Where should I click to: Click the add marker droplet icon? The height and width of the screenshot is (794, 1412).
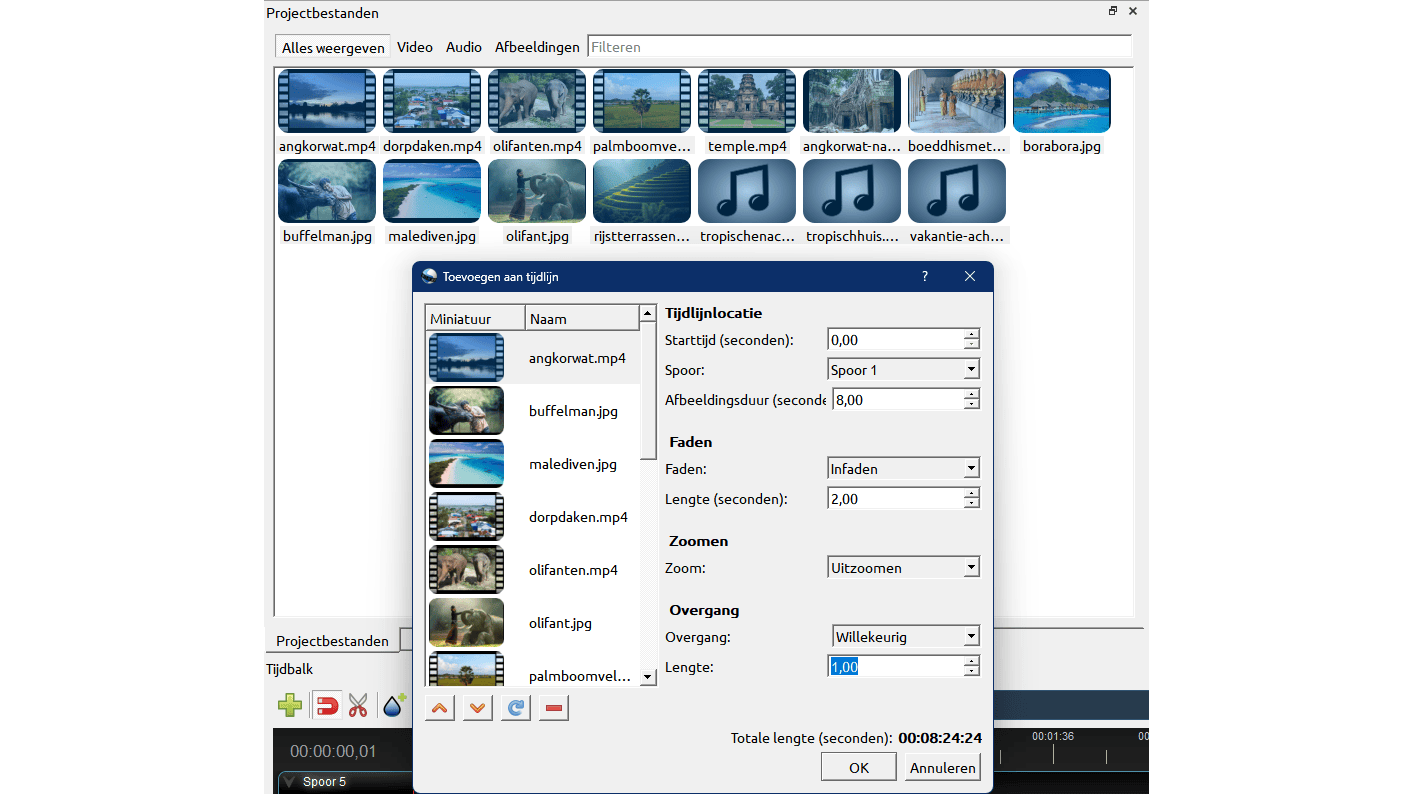click(394, 706)
